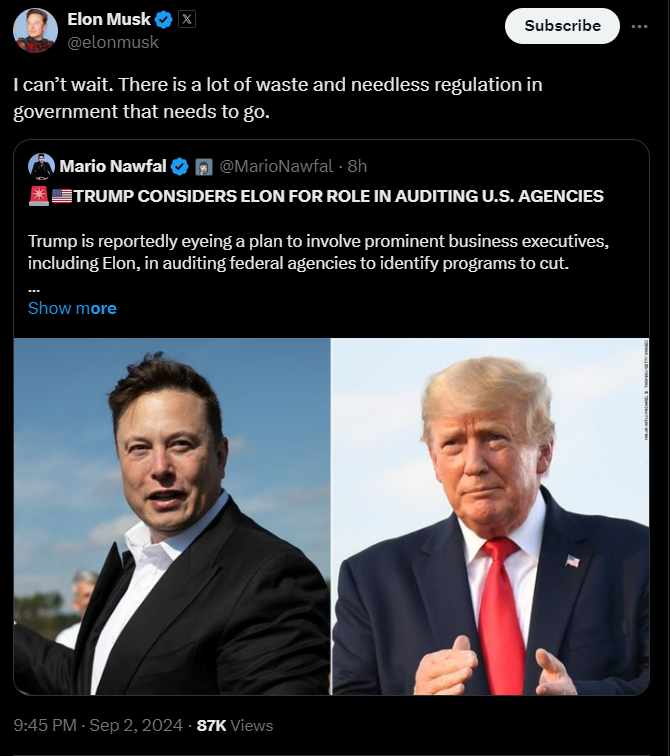Open Mario Nawfal's small profile avatar
Viewport: 670px width, 756px height.
(x=41, y=166)
